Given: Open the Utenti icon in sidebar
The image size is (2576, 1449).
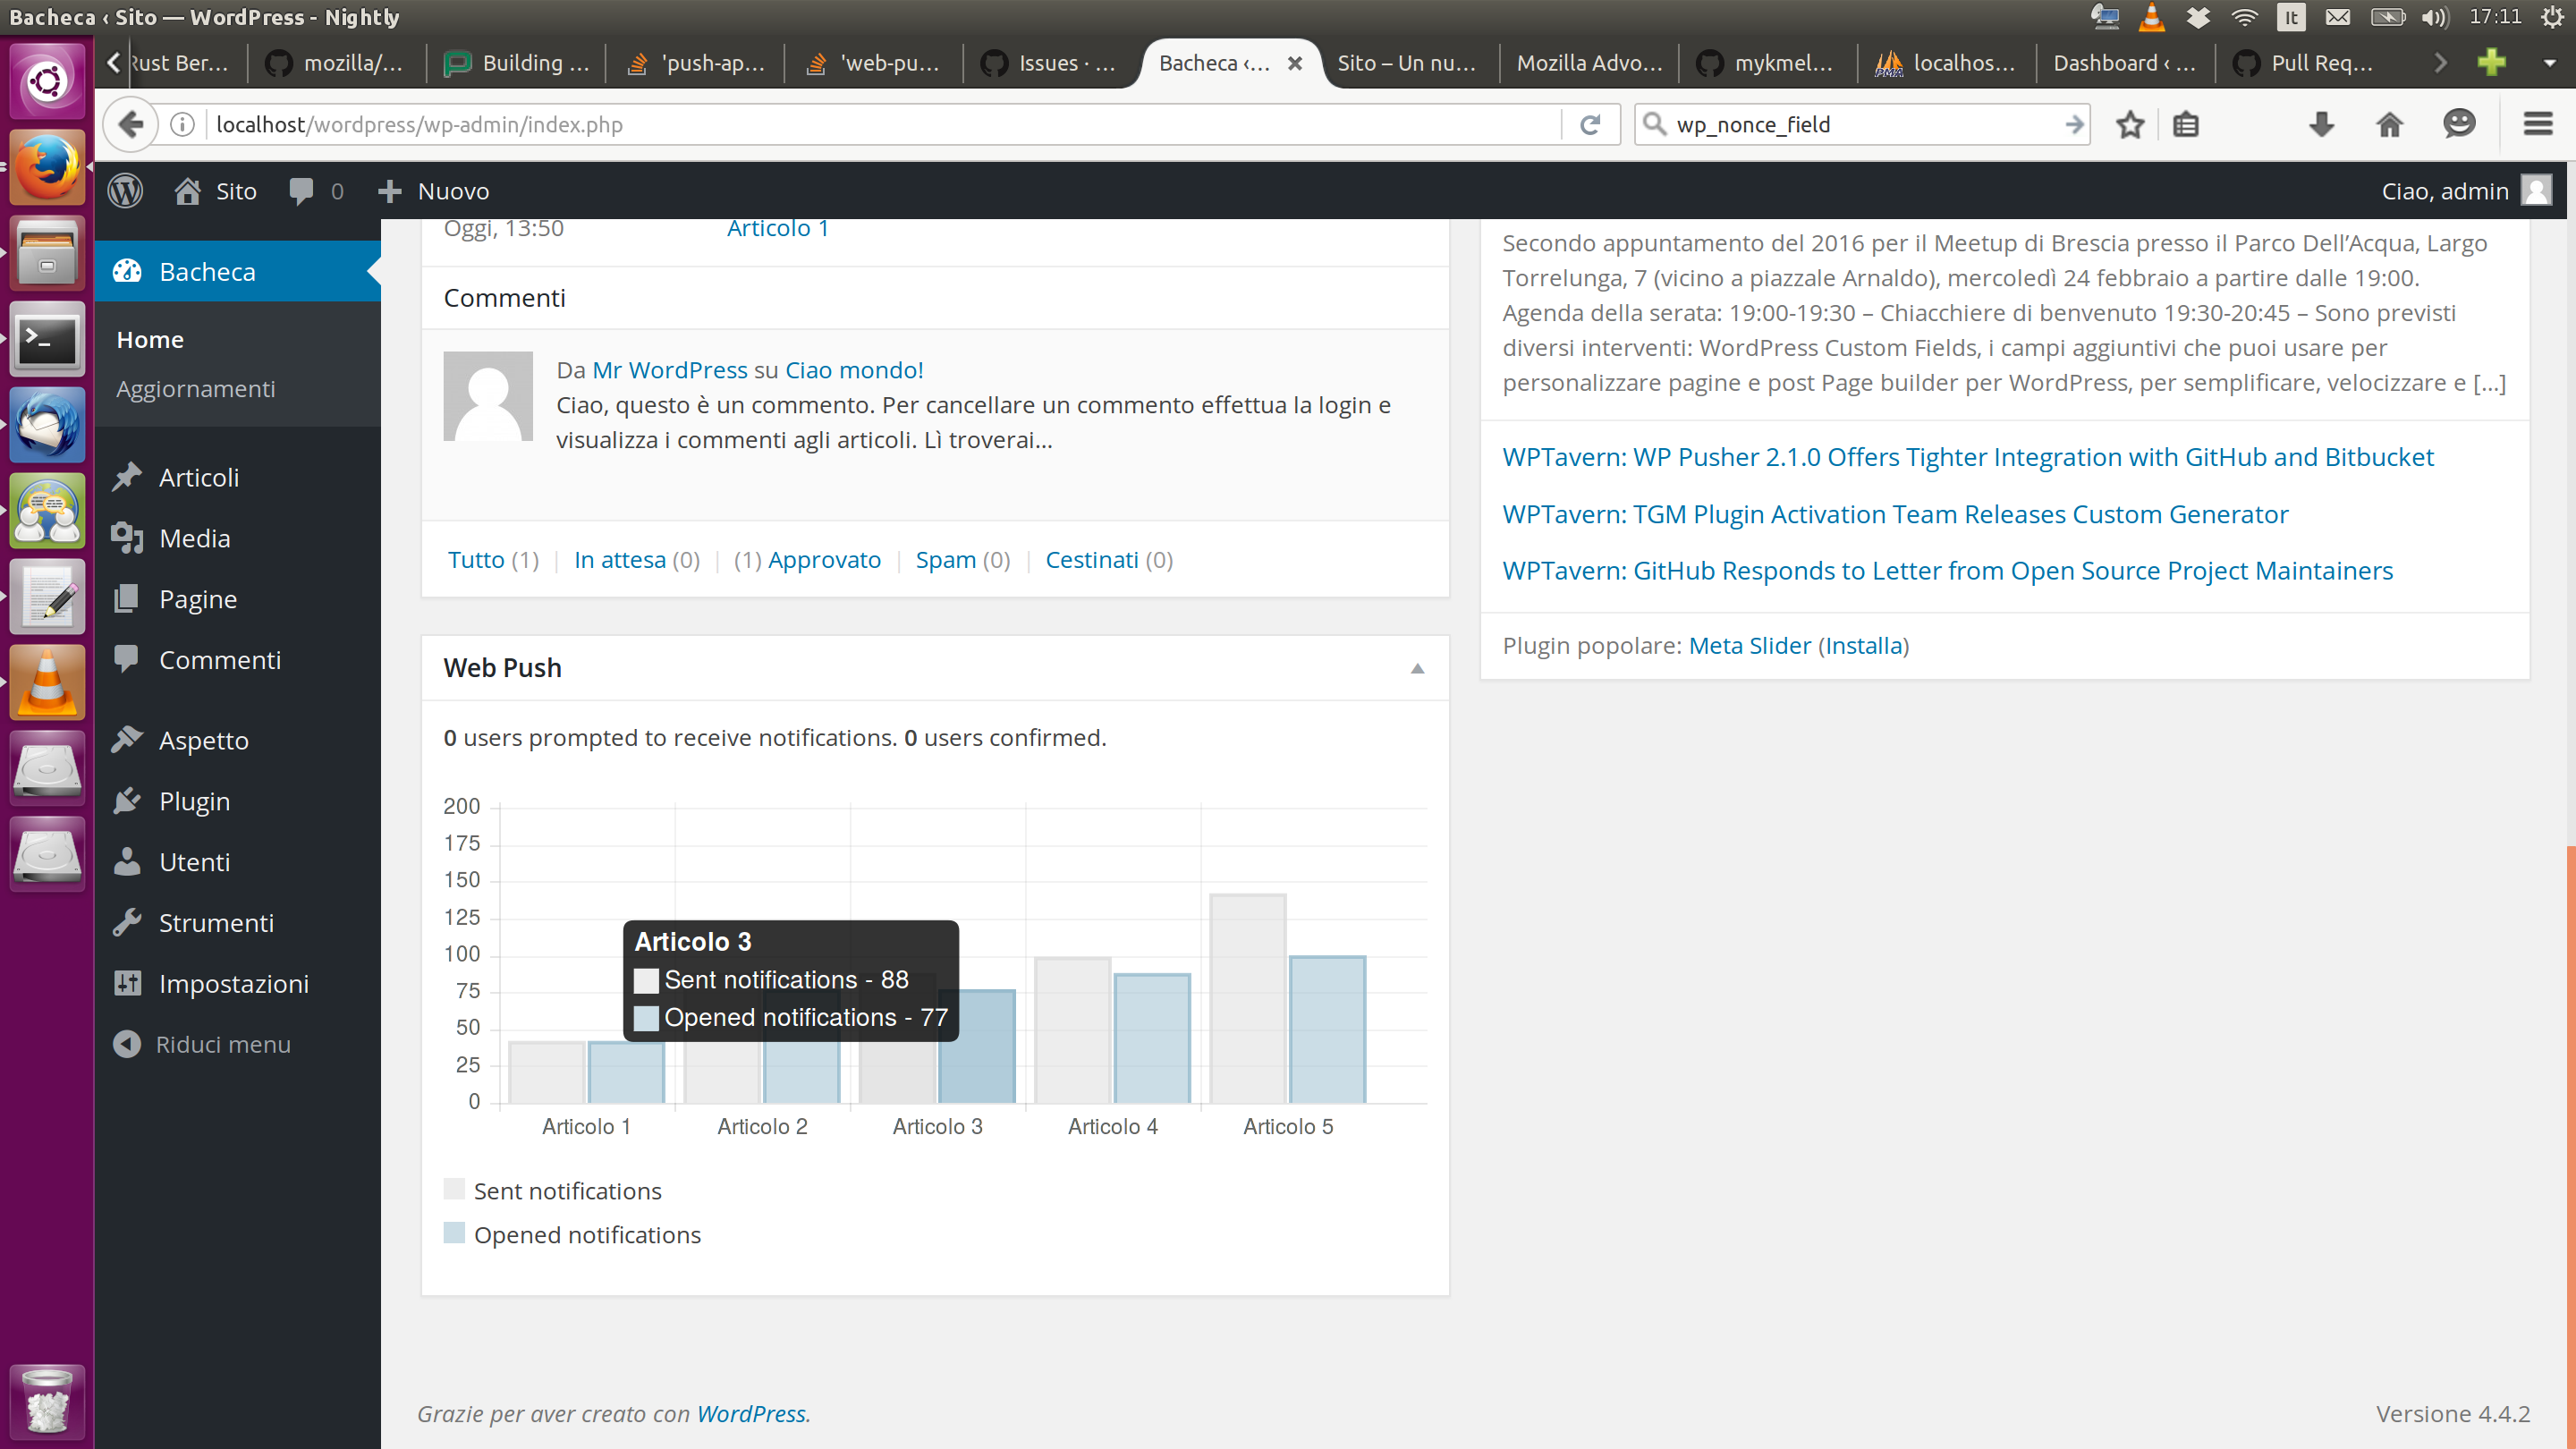Looking at the screenshot, I should tap(127, 862).
